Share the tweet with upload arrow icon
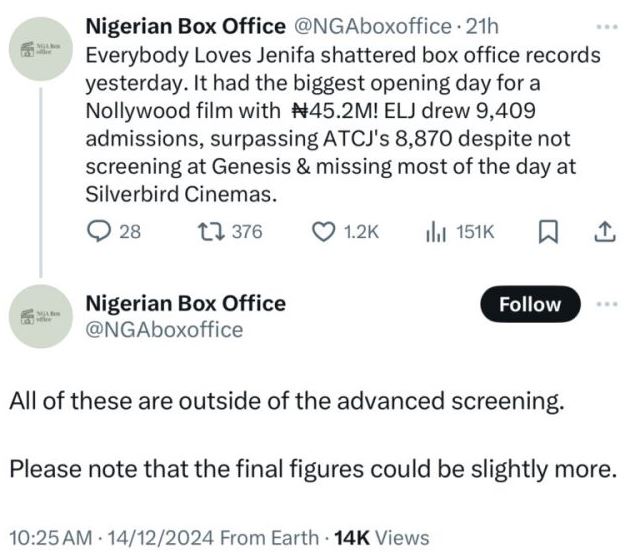 point(603,232)
